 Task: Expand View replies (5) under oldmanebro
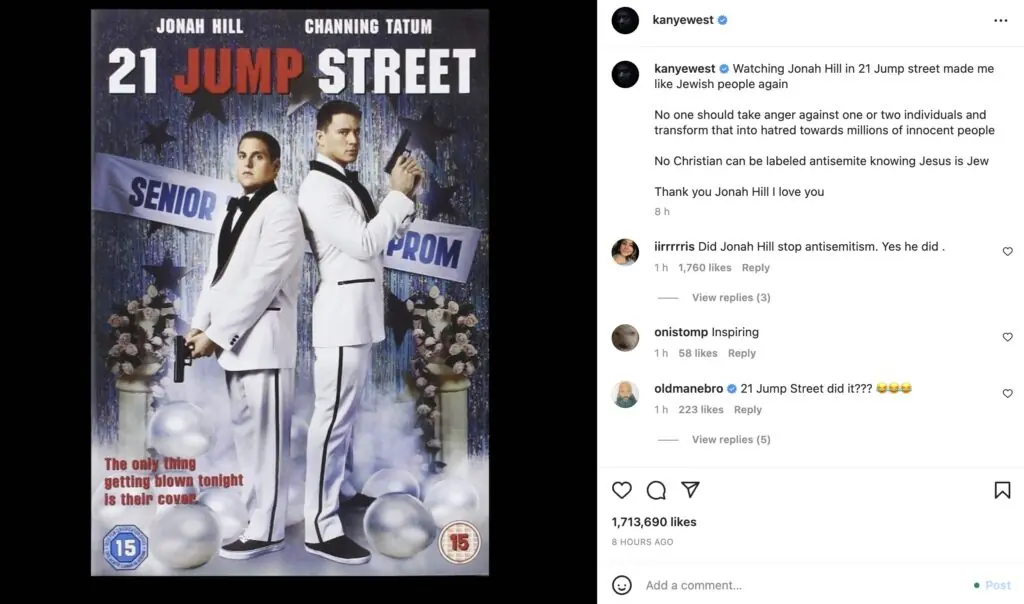click(x=730, y=440)
